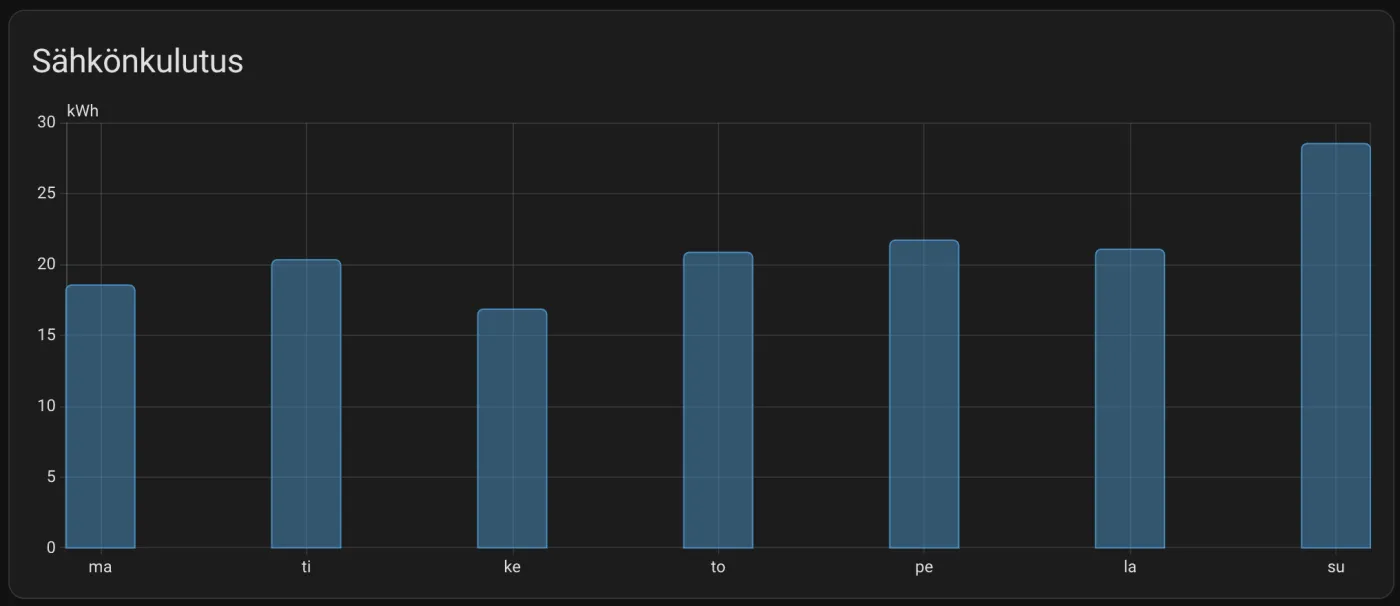Click the 30 value on the y-axis
1400x606 pixels.
click(46, 123)
